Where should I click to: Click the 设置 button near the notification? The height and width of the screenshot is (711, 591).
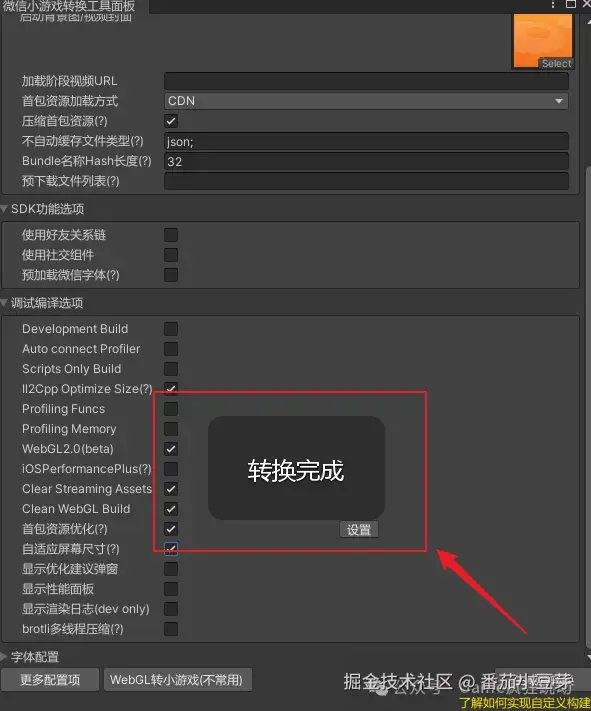pos(359,529)
